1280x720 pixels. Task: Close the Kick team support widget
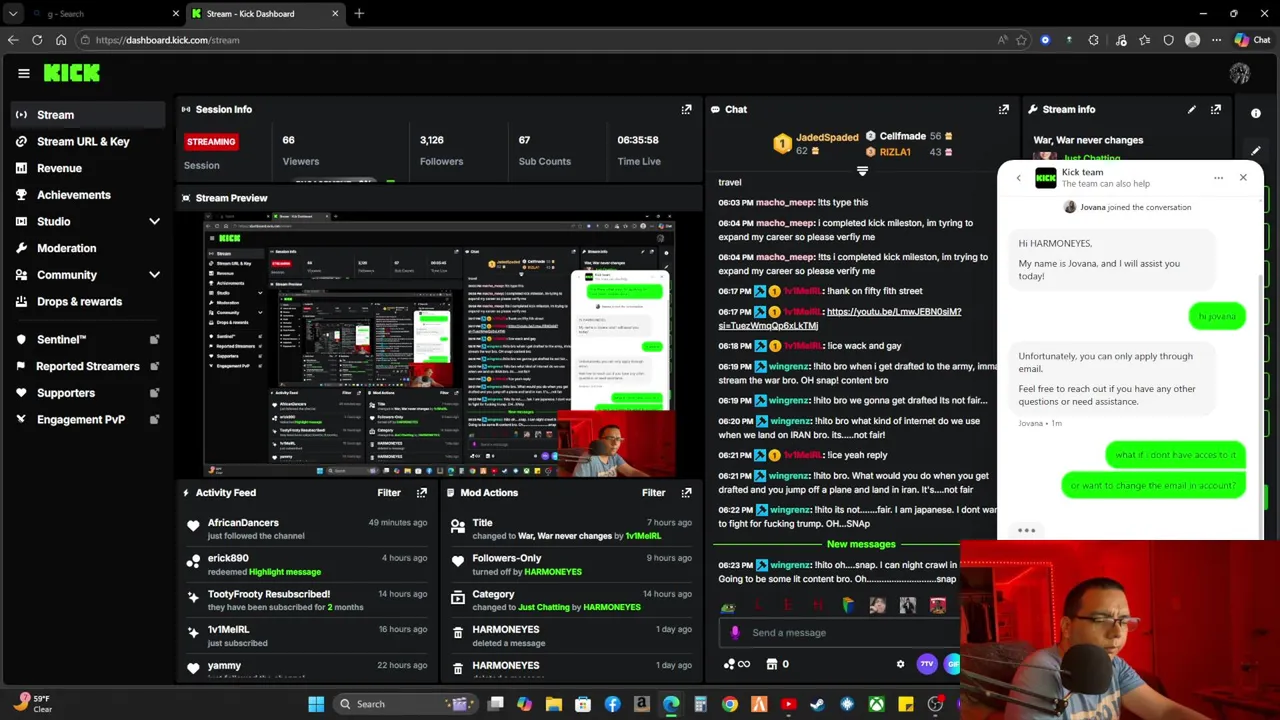click(x=1243, y=178)
